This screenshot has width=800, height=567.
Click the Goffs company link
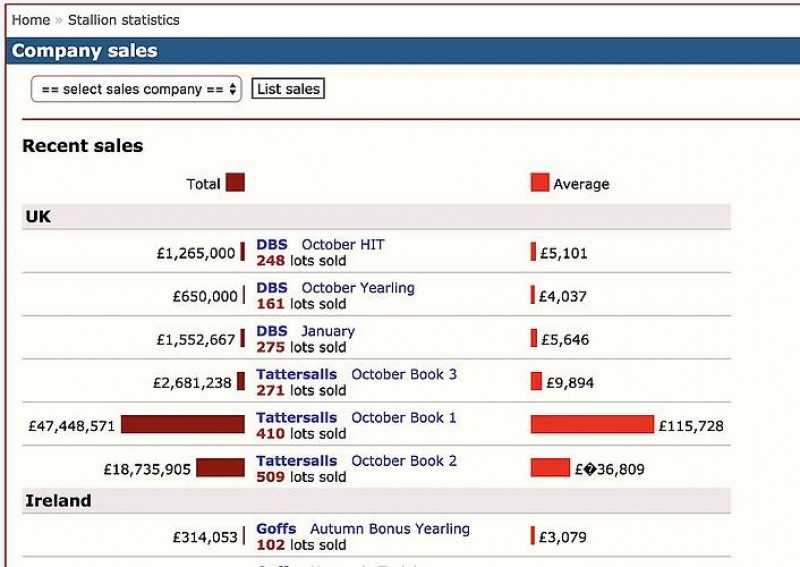tap(276, 529)
